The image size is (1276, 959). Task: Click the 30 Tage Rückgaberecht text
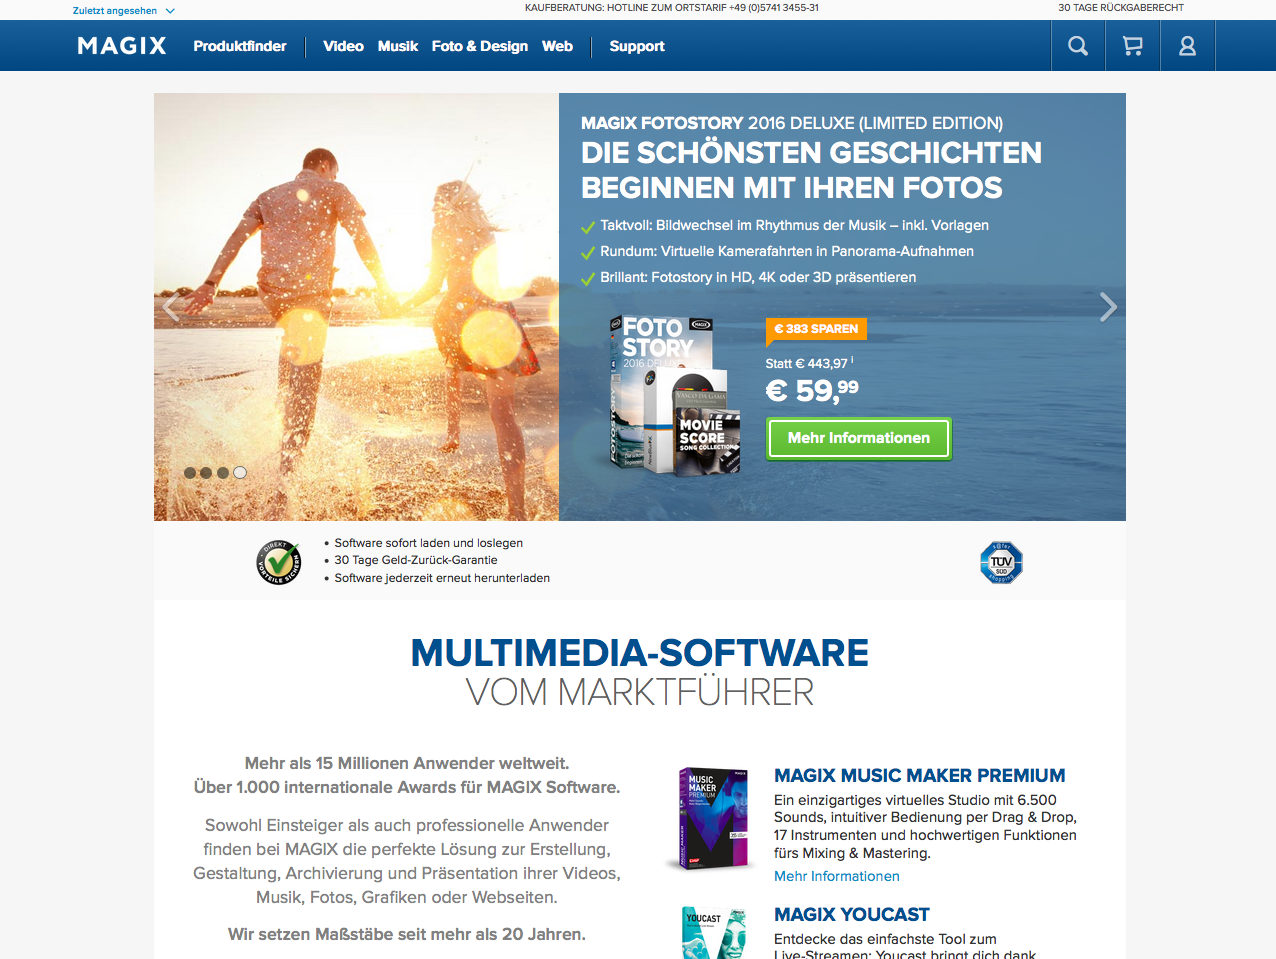(1121, 8)
